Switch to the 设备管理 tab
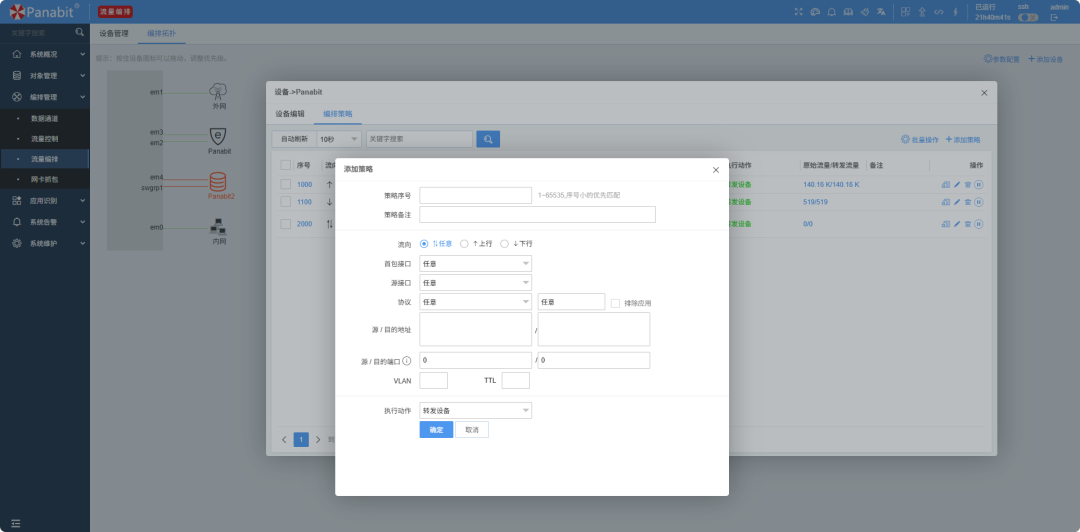The height and width of the screenshot is (532, 1080). [114, 33]
